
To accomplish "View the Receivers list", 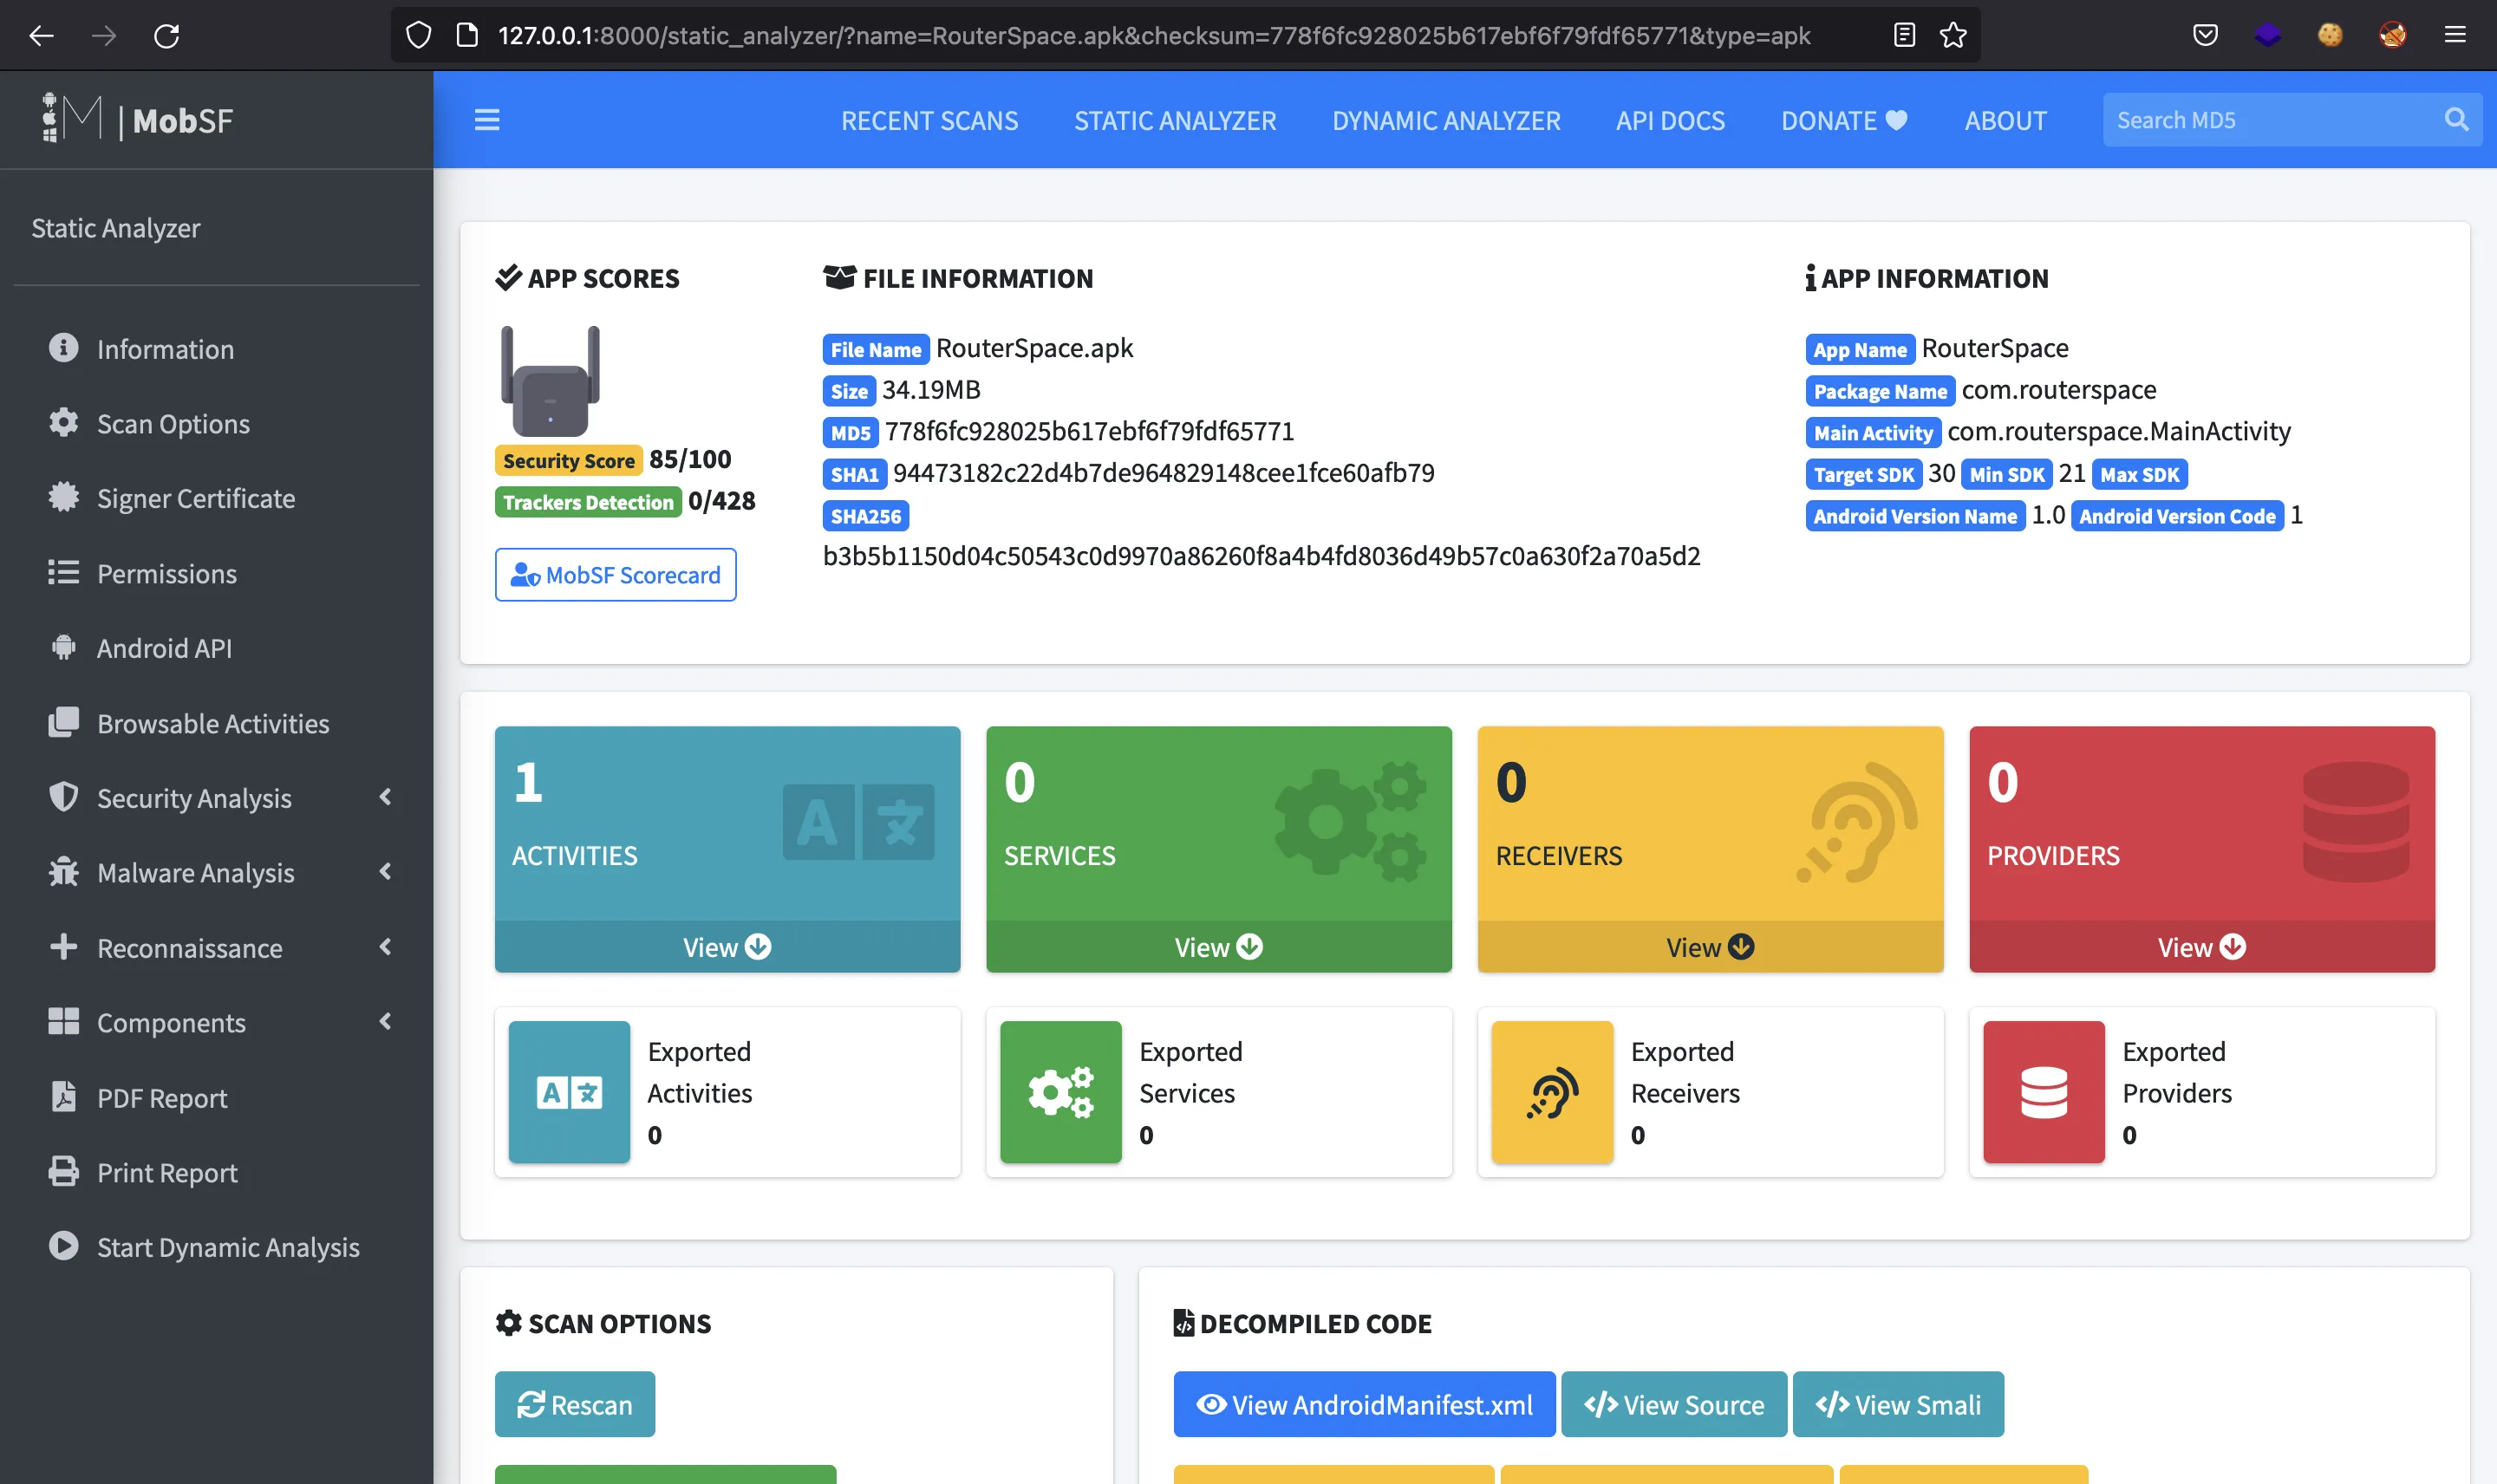I will (x=1710, y=947).
